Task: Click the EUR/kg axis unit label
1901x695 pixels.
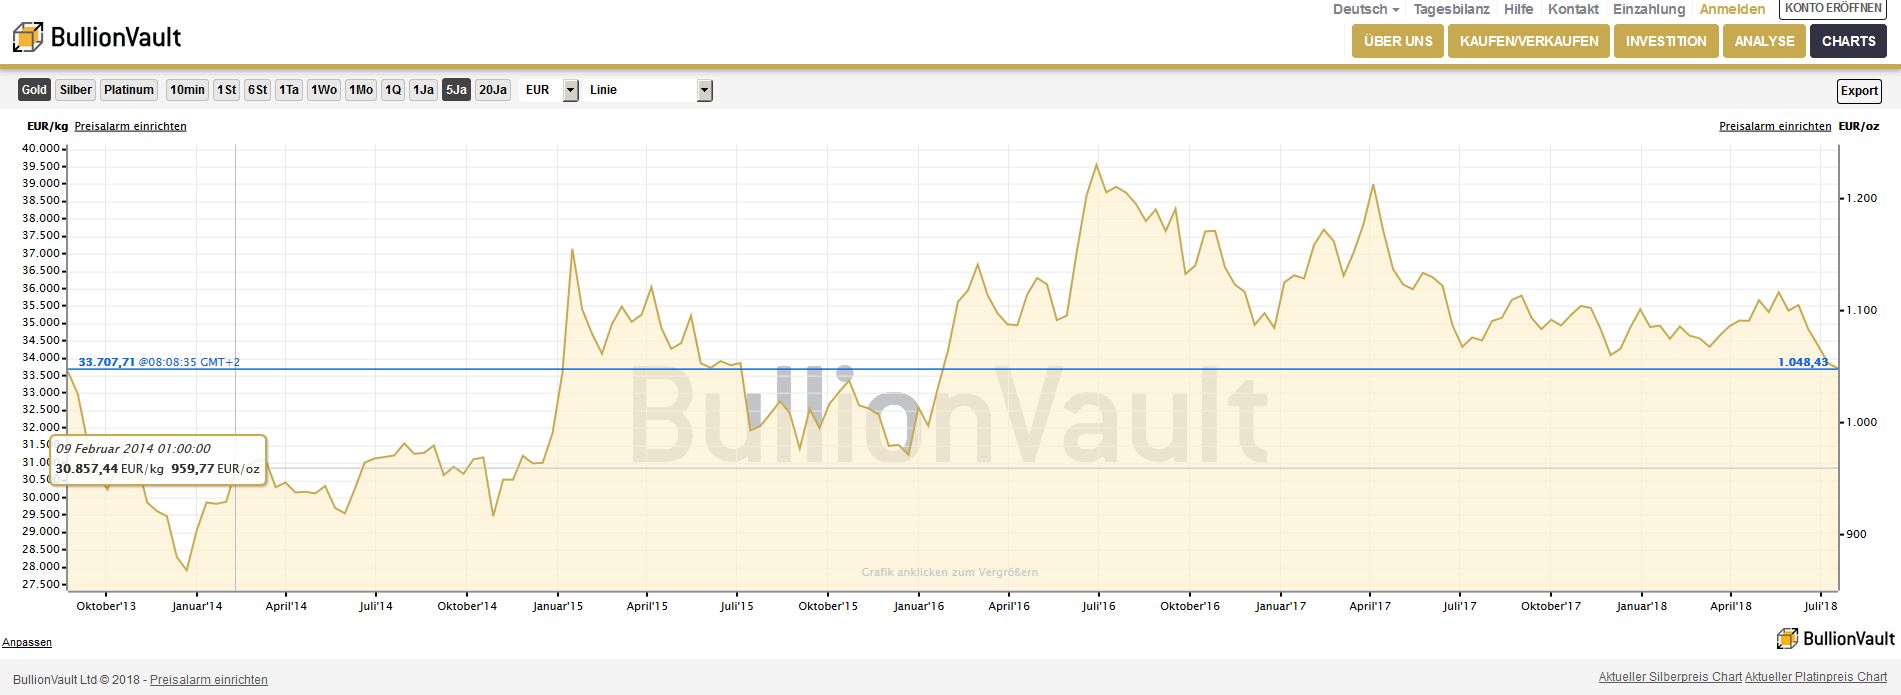Action: [47, 126]
